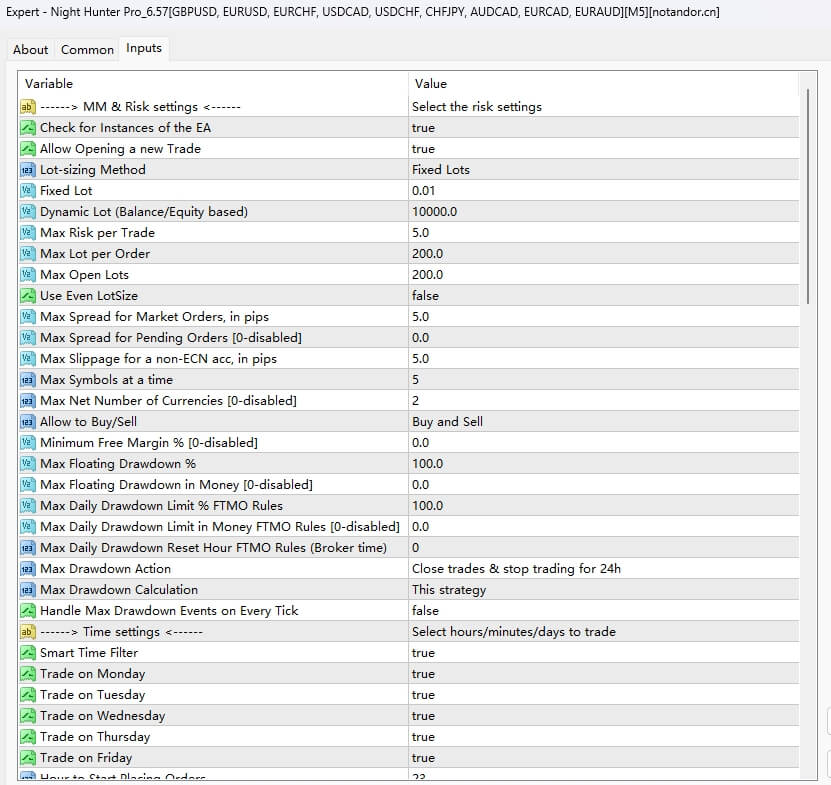The image size is (831, 785).
Task: Select Max Lot per Order value 200.0
Action: point(604,254)
